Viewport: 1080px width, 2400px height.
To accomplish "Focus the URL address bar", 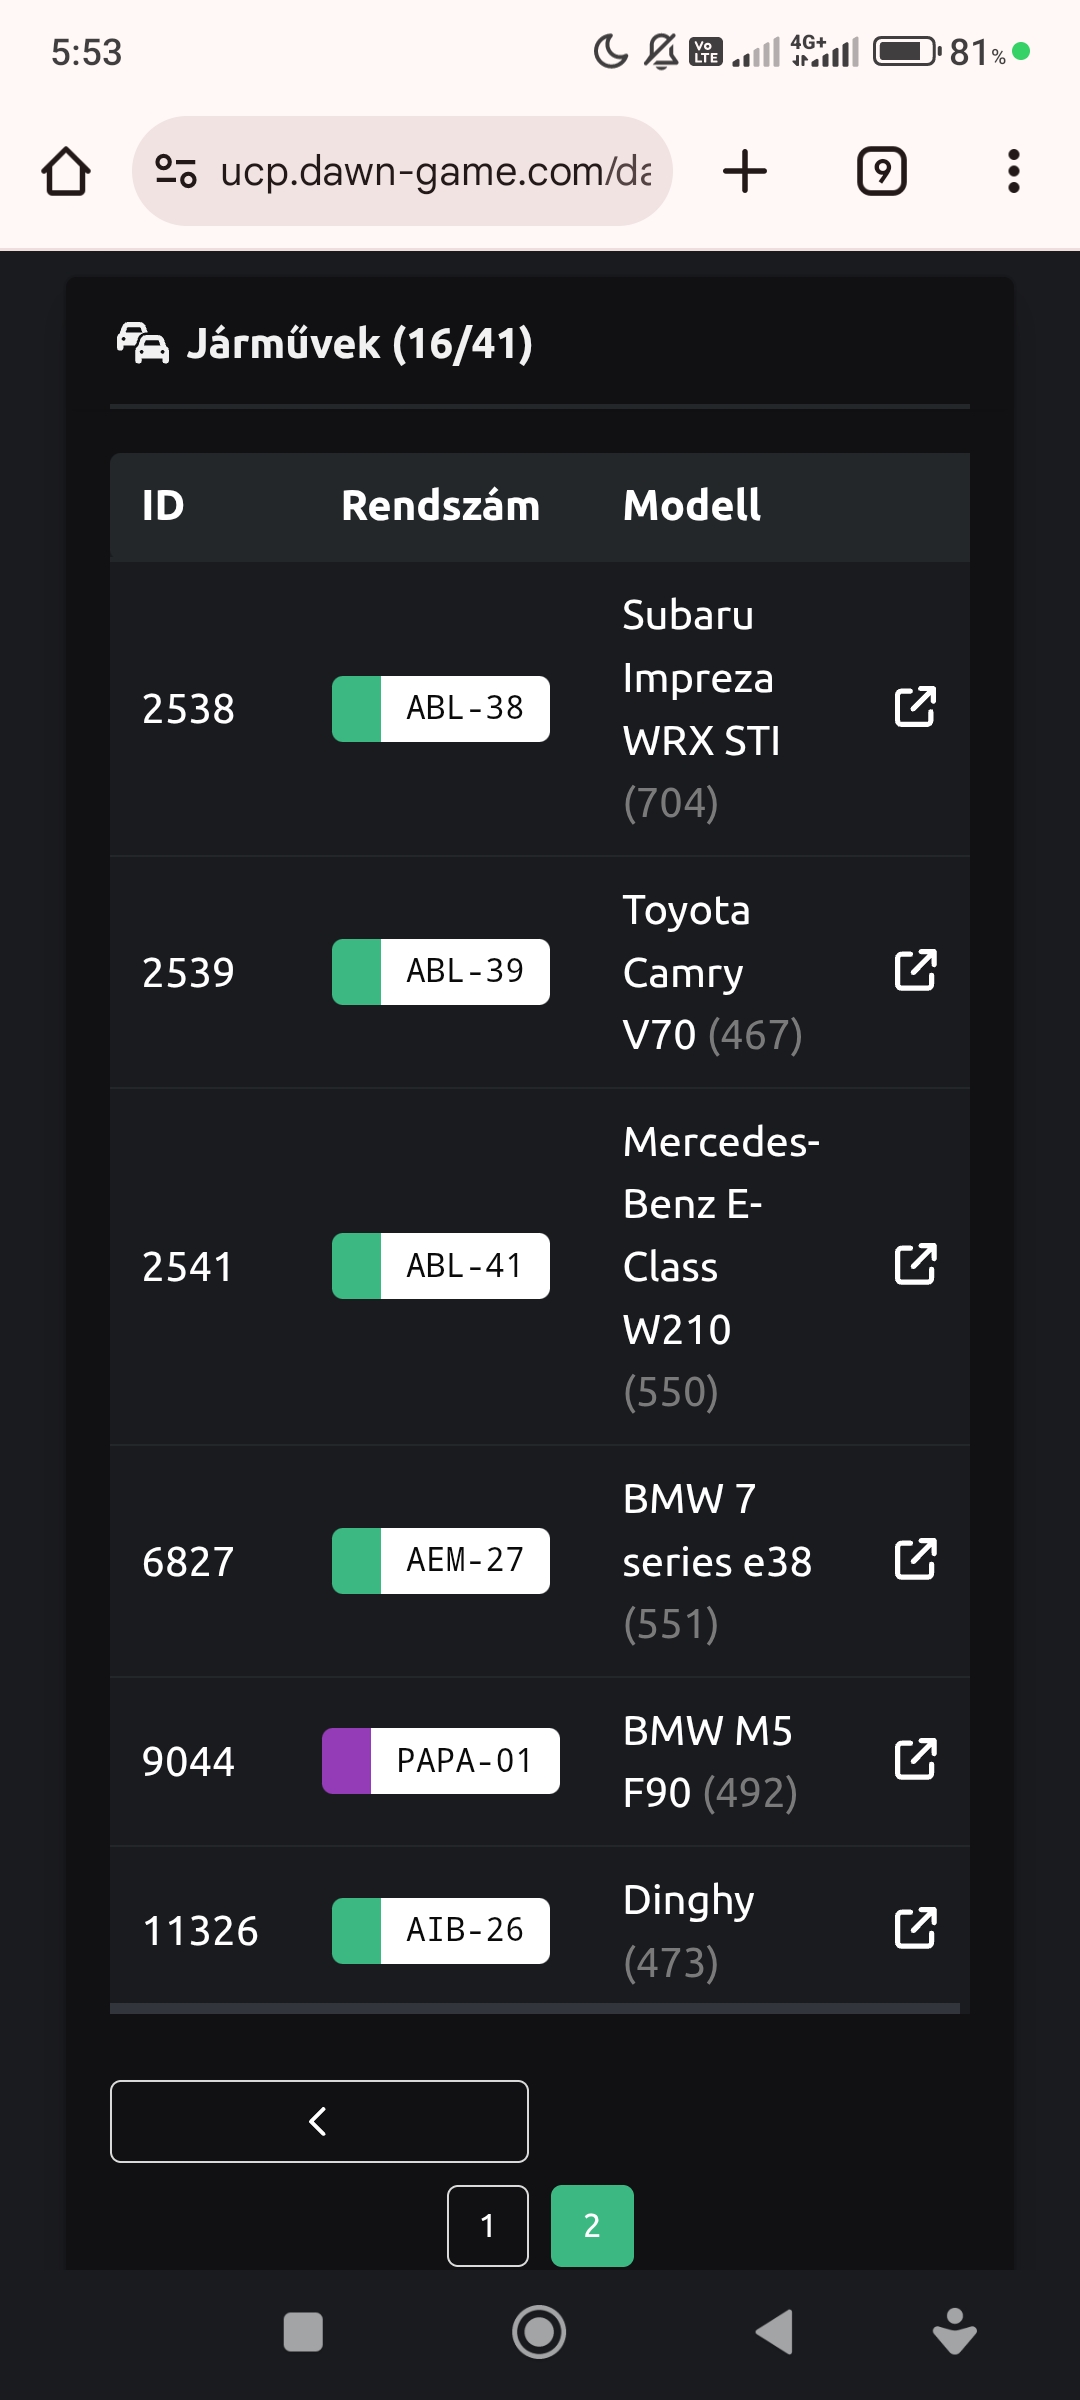I will pyautogui.click(x=435, y=171).
